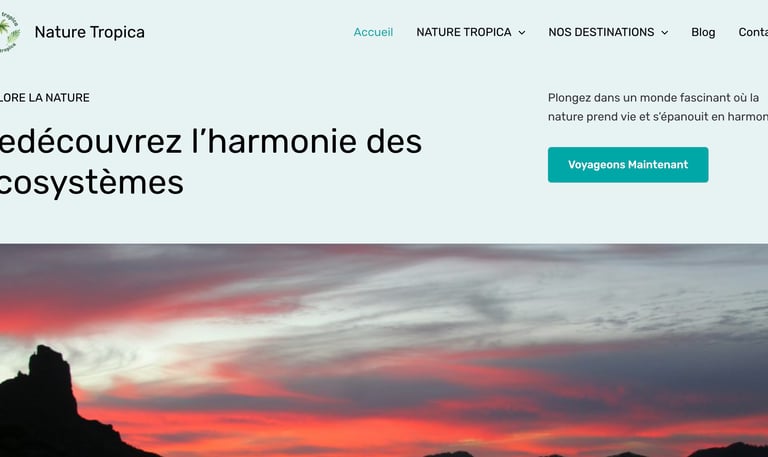Click the 'LORE LA NATURE' subtitle text
768x457 pixels.
coord(45,97)
